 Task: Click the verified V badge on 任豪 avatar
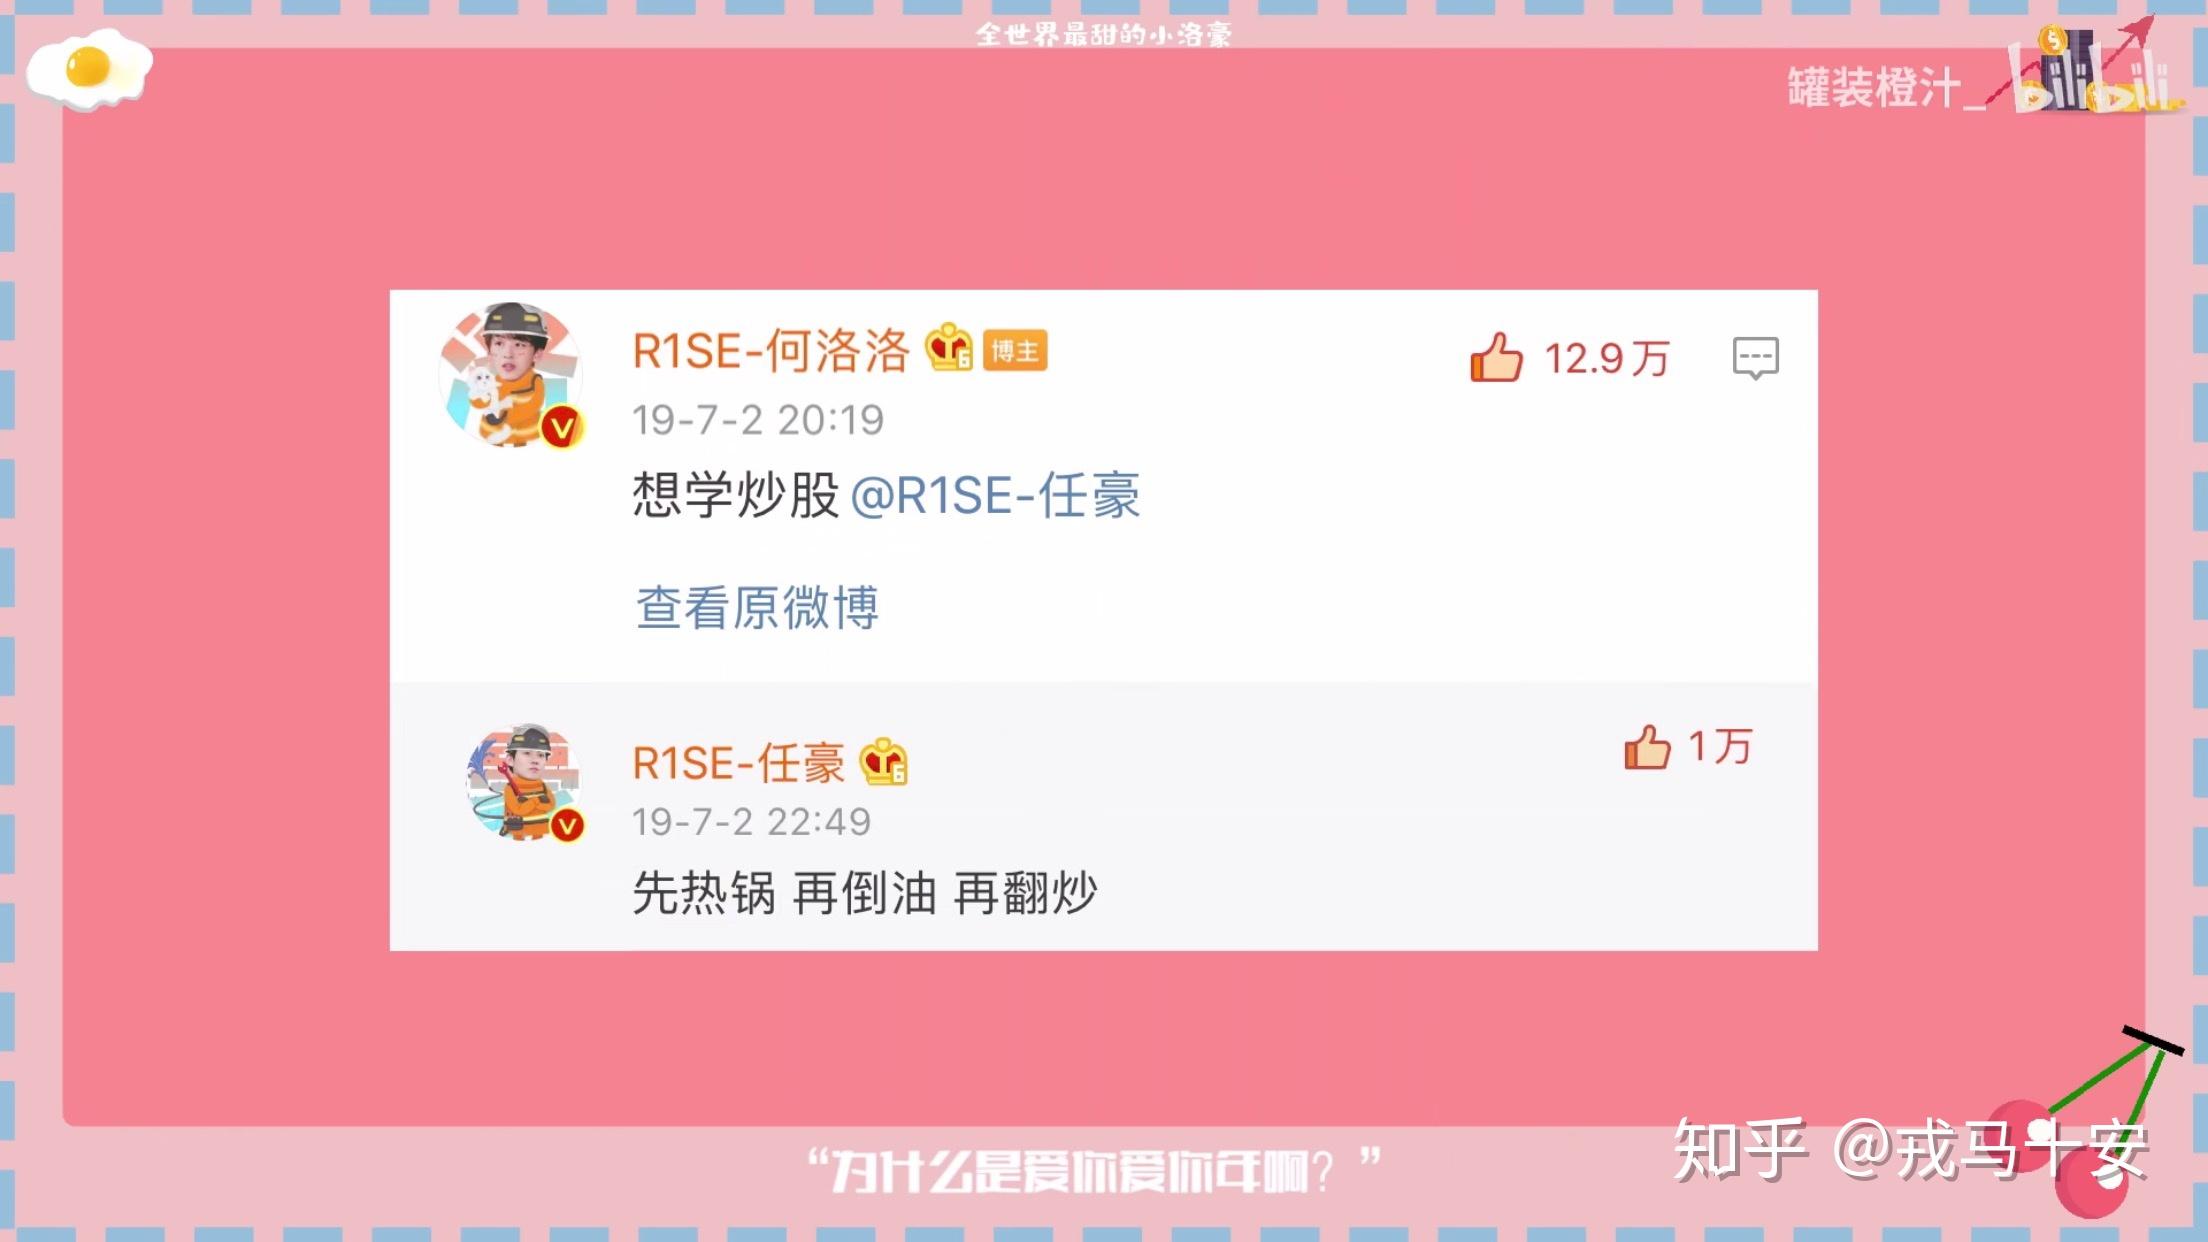[x=568, y=826]
